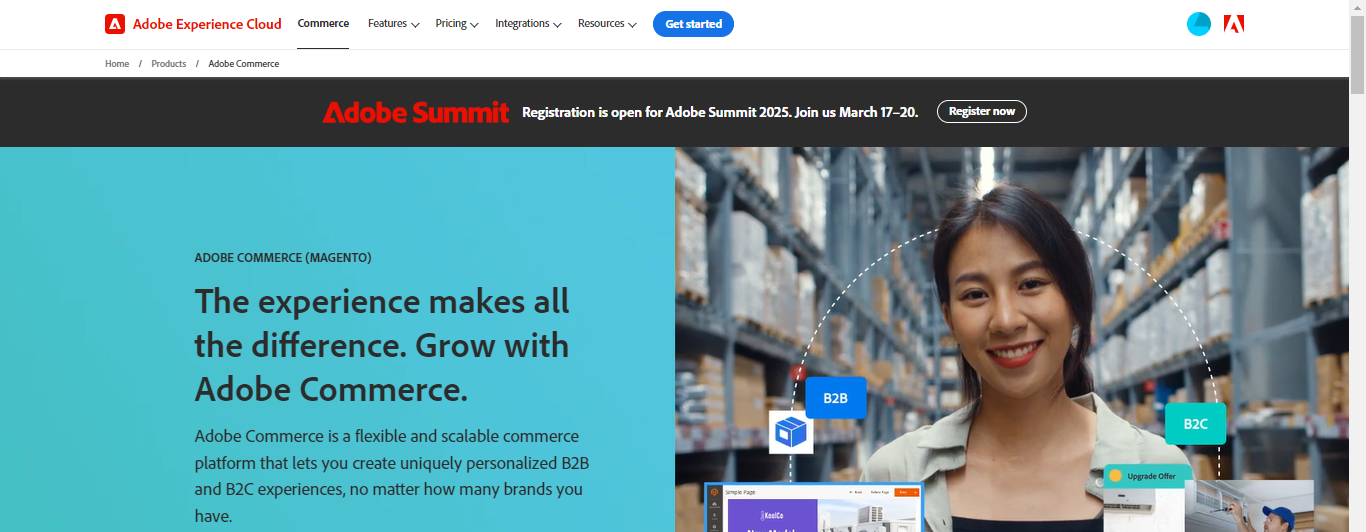Select the B2B blue badge
The image size is (1366, 532).
836,398
